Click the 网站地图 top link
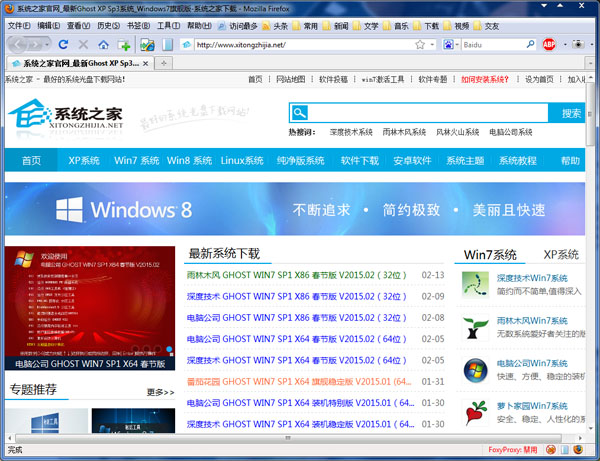The image size is (600, 461). (290, 79)
